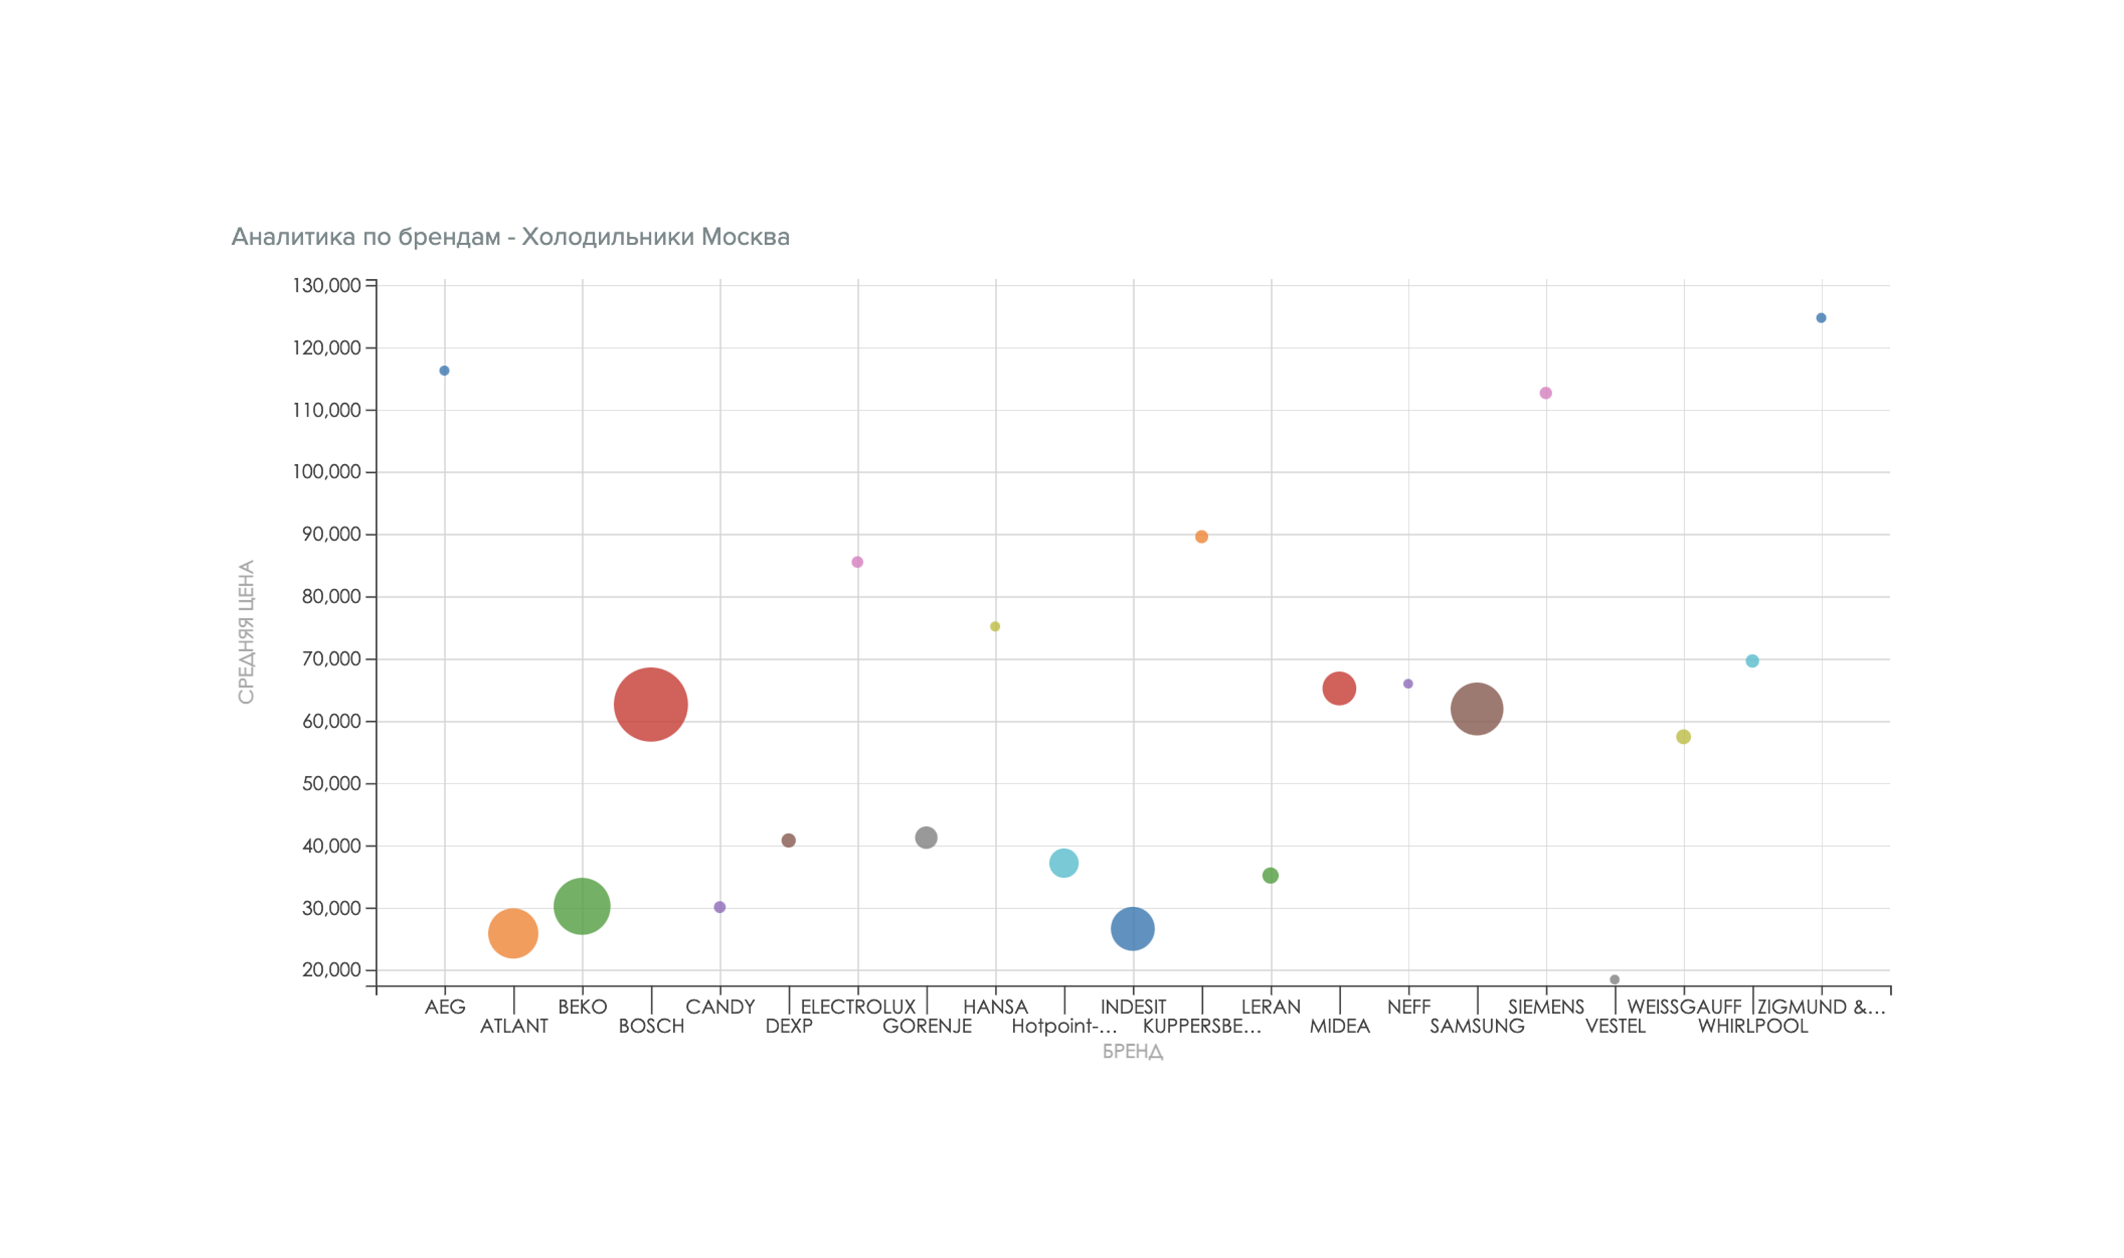Screen dimensions: 2124x1258
Task: Click the SAMSUNG axis label
Action: [1477, 1026]
